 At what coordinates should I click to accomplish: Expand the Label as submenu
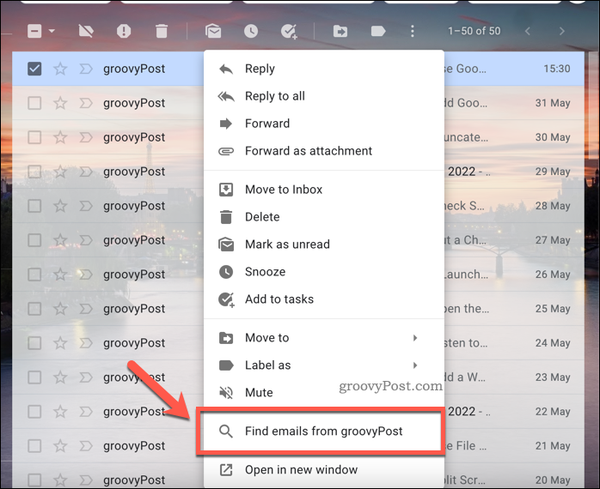[415, 365]
